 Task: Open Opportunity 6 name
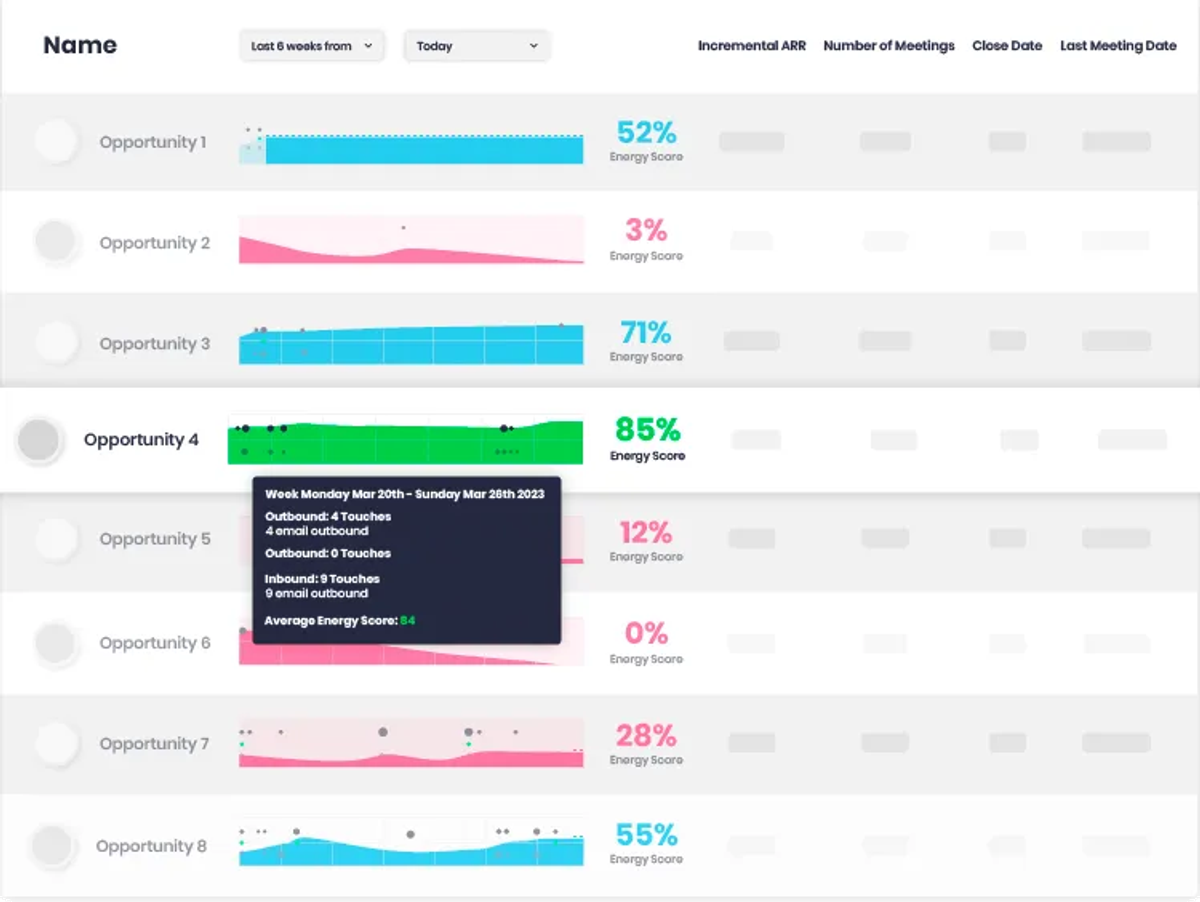point(155,643)
